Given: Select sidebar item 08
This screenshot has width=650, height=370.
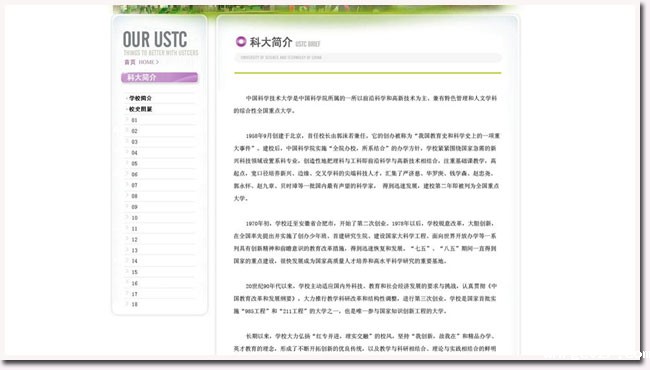Looking at the screenshot, I should [x=134, y=196].
